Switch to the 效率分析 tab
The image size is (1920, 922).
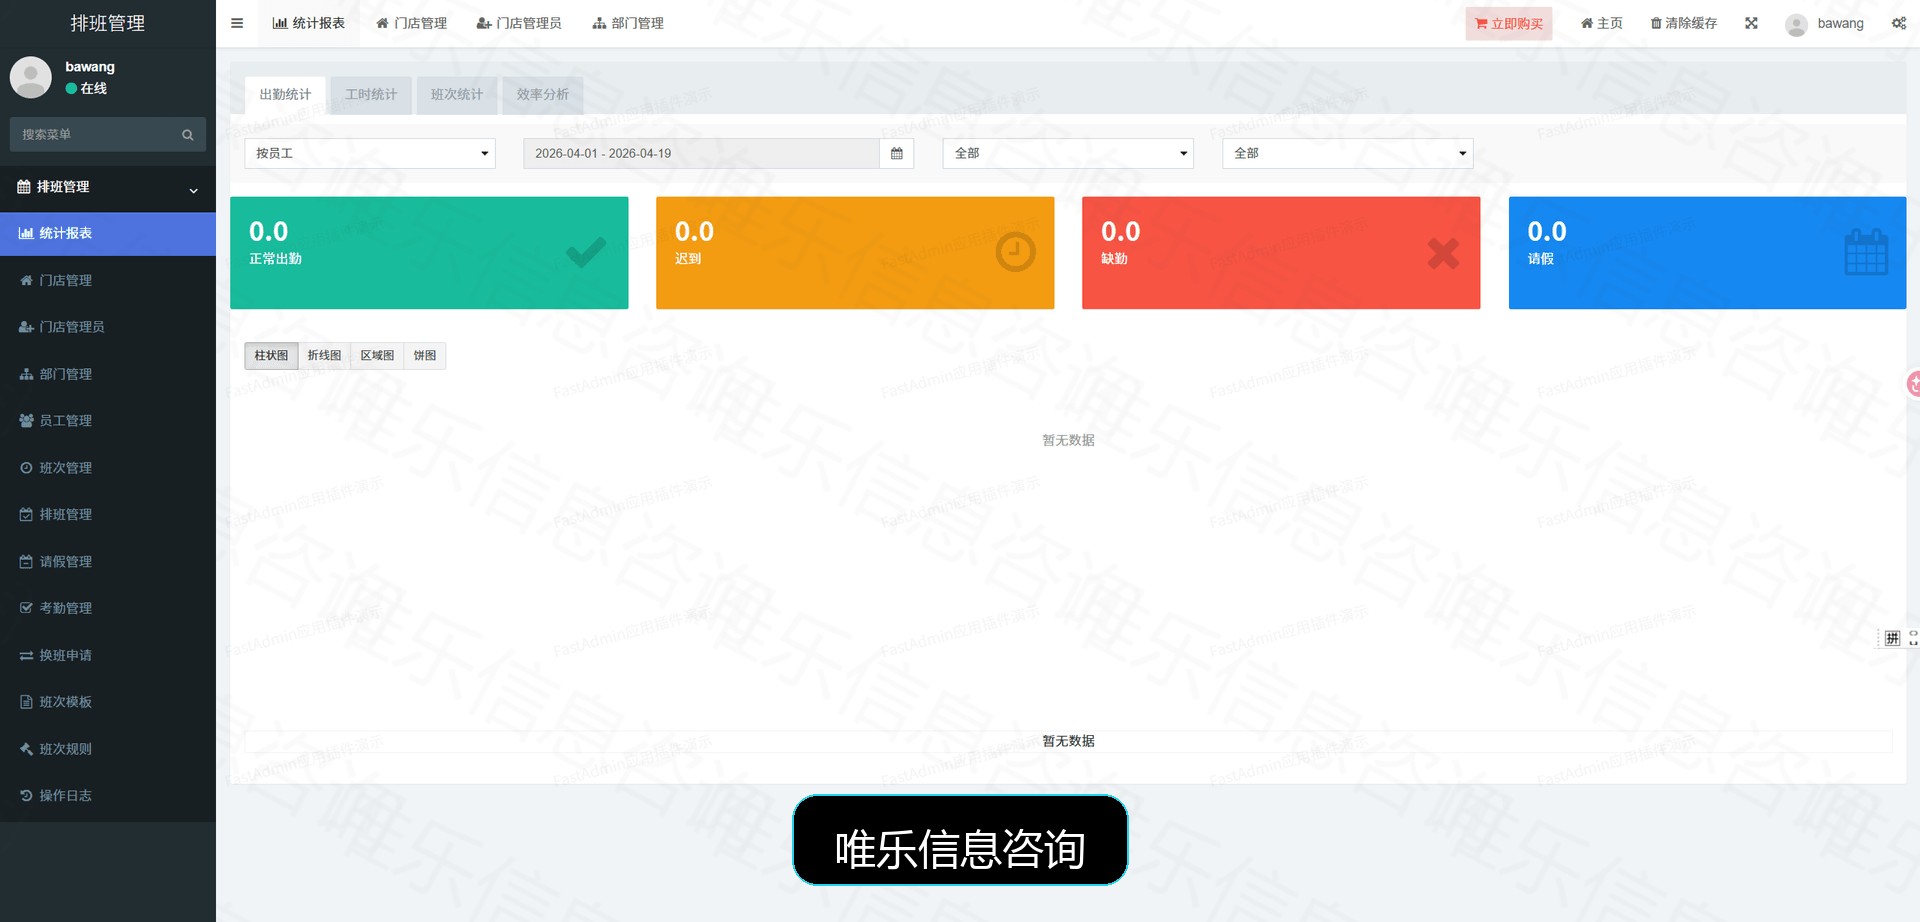[543, 95]
